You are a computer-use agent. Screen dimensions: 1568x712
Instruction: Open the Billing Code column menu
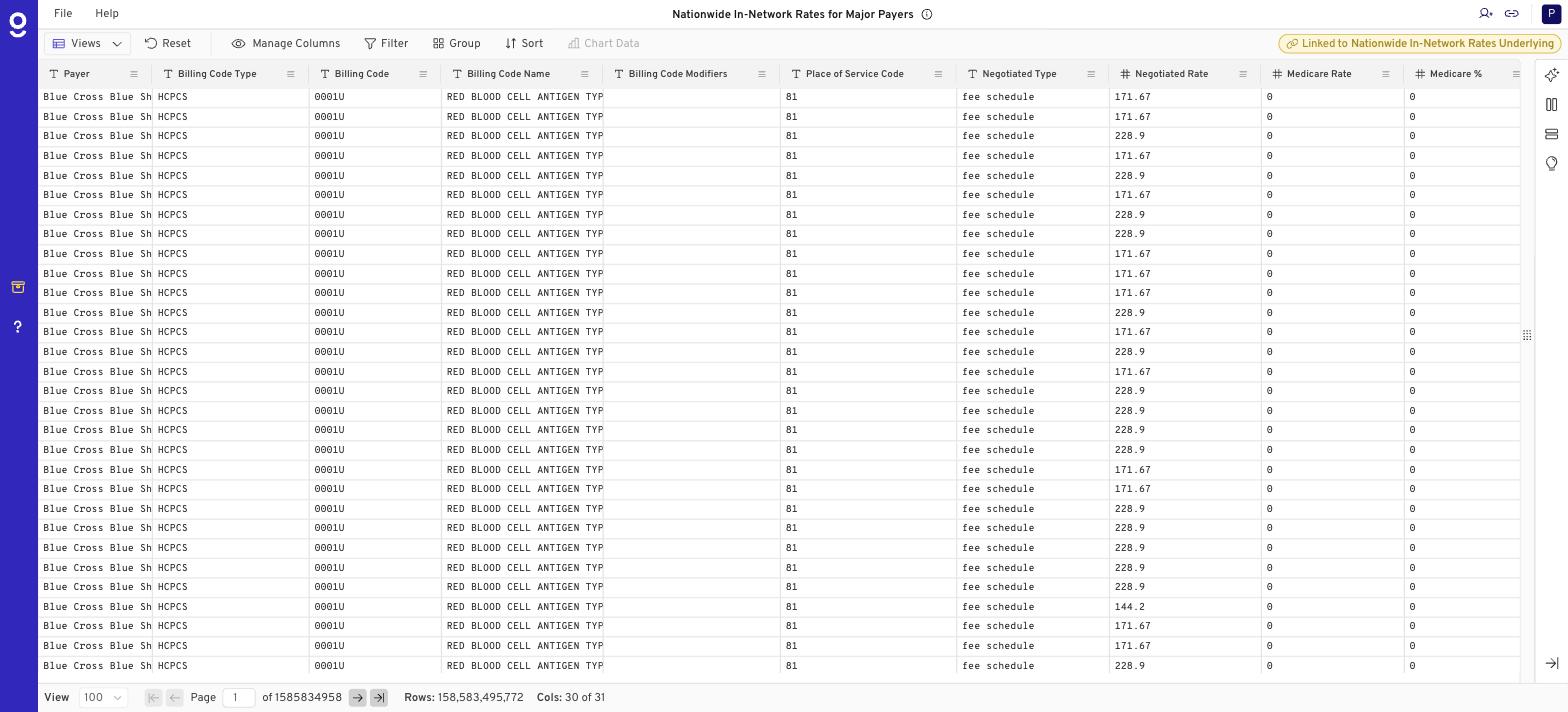423,74
